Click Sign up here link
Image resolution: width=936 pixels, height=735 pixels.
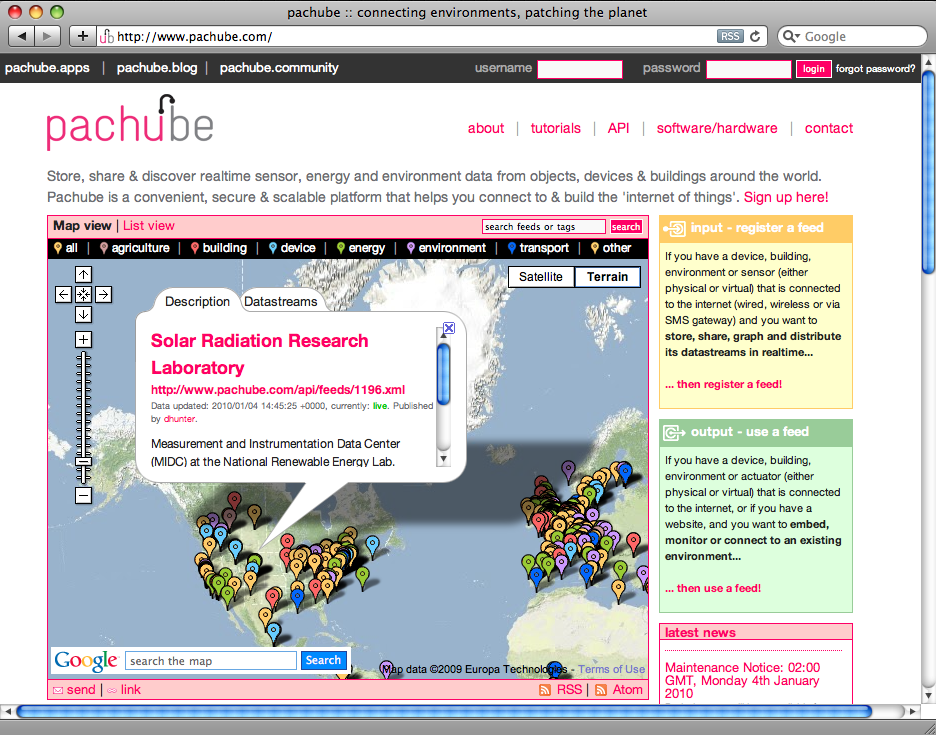tap(786, 197)
